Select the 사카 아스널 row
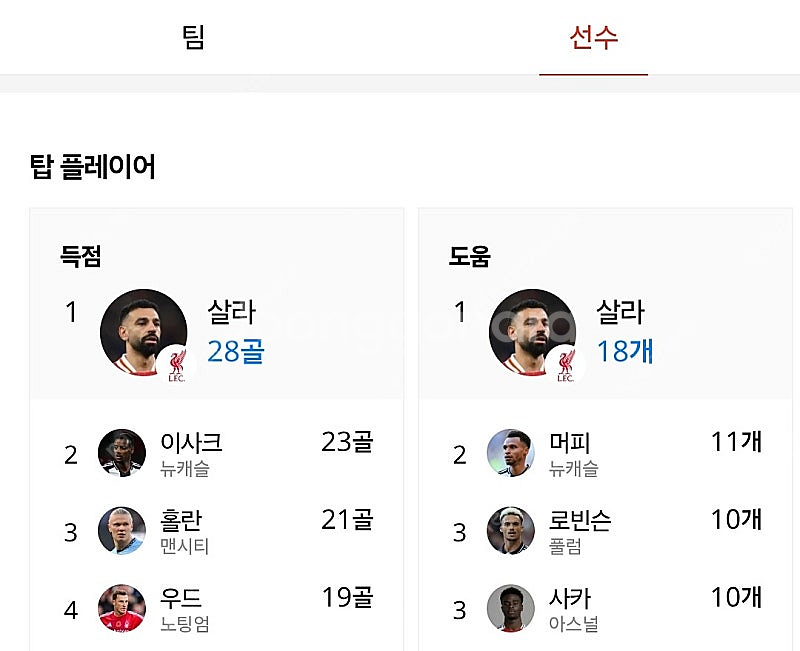 click(x=604, y=609)
